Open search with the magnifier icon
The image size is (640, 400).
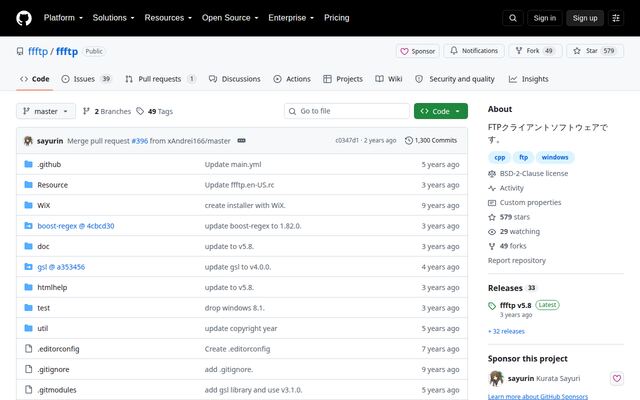click(x=513, y=18)
